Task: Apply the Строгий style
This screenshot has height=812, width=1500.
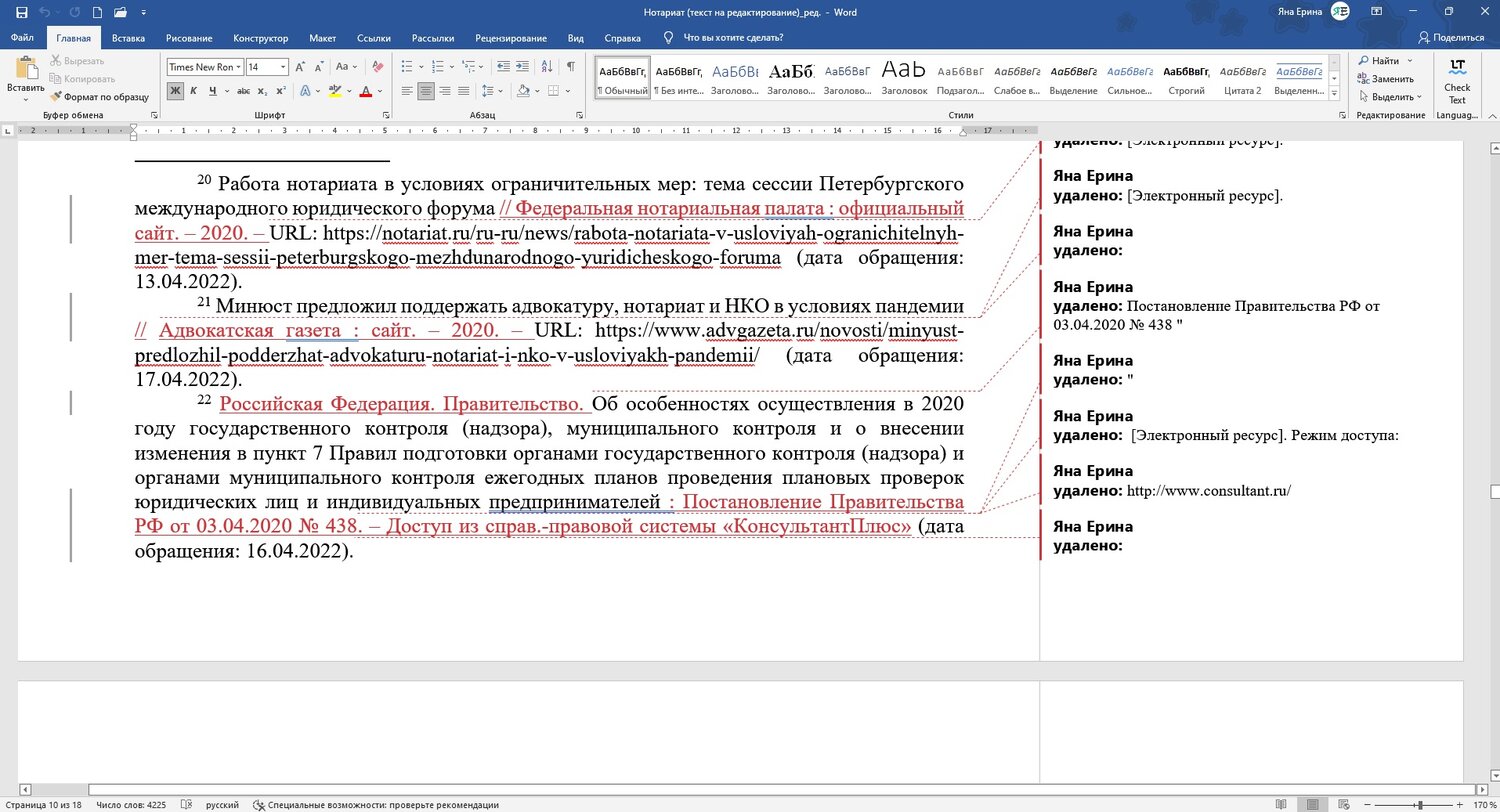Action: pyautogui.click(x=1187, y=79)
